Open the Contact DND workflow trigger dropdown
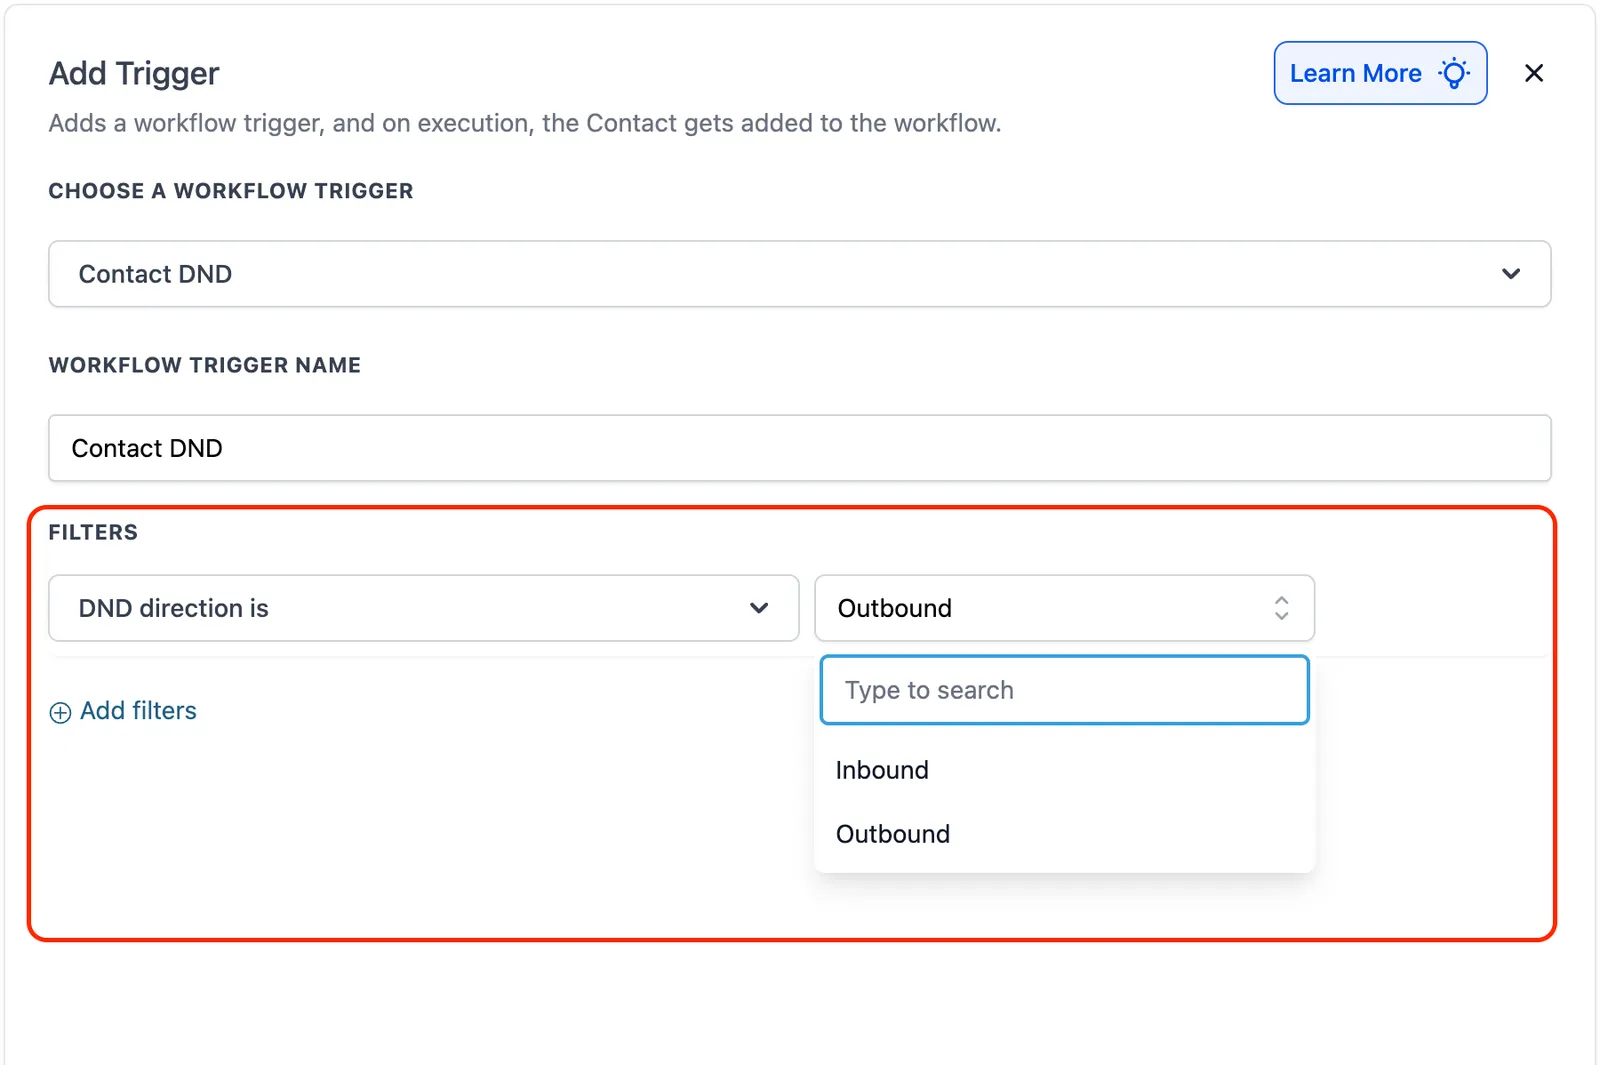Image resolution: width=1600 pixels, height=1065 pixels. coord(800,274)
